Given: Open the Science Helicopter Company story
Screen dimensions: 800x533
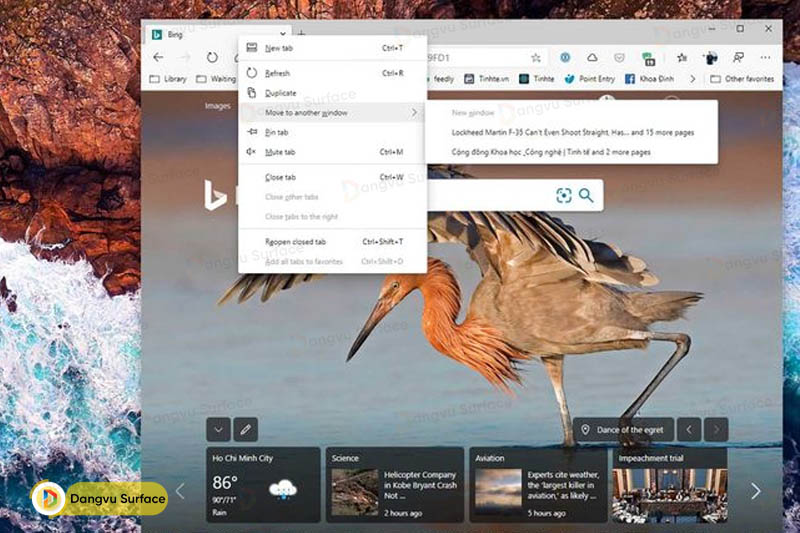Looking at the screenshot, I should 395,485.
